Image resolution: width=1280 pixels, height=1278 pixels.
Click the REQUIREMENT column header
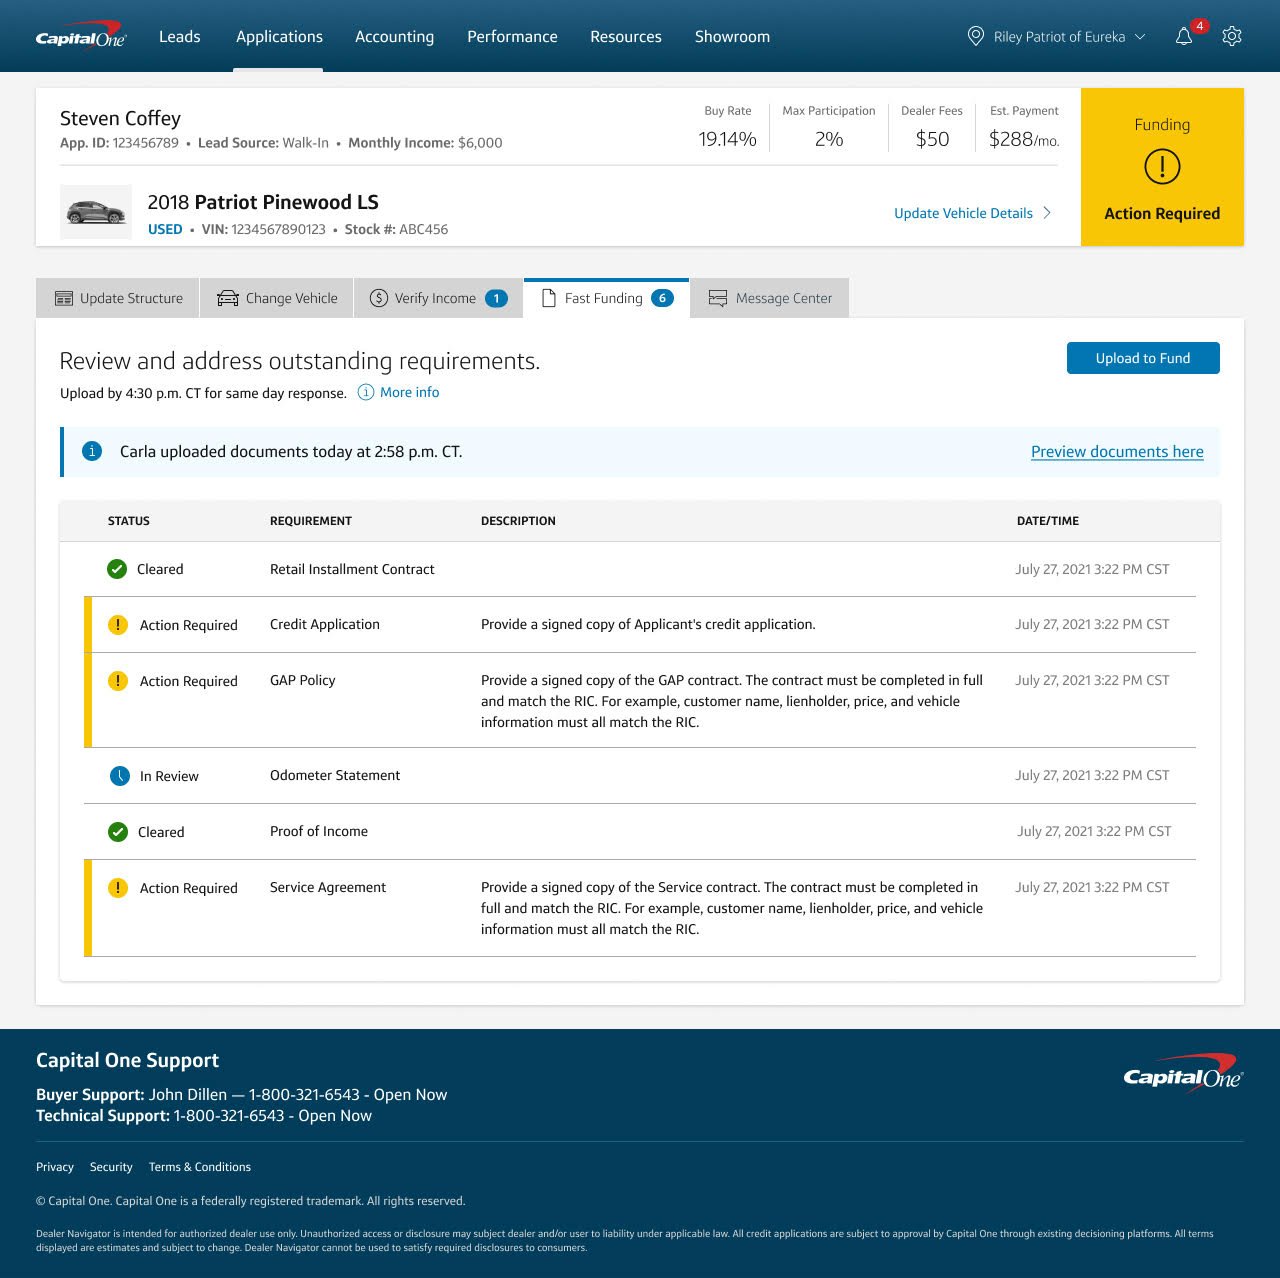click(x=311, y=521)
